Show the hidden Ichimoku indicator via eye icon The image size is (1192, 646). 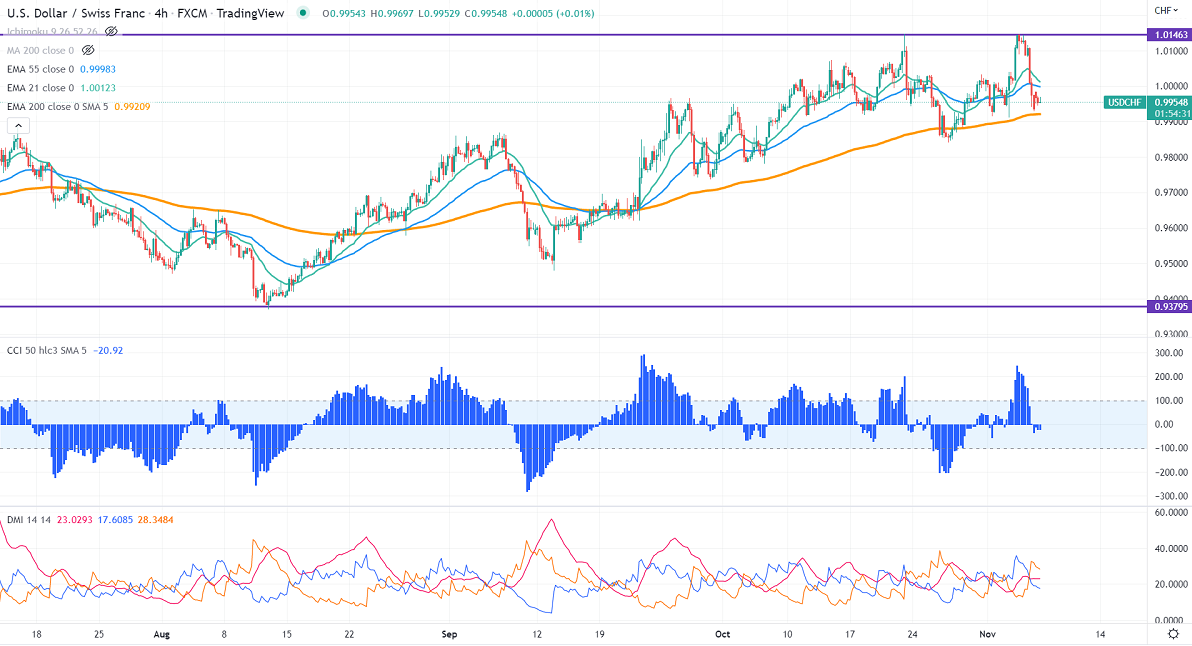(111, 31)
